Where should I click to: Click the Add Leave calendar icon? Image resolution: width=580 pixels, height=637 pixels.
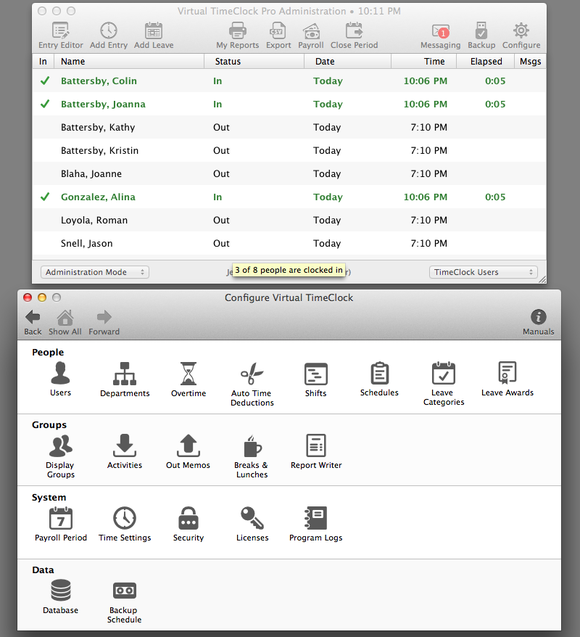(x=154, y=31)
